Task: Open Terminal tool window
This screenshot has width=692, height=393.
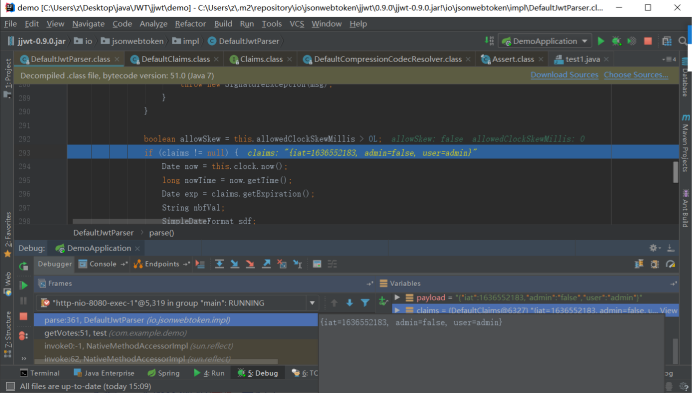Action: (x=40, y=373)
